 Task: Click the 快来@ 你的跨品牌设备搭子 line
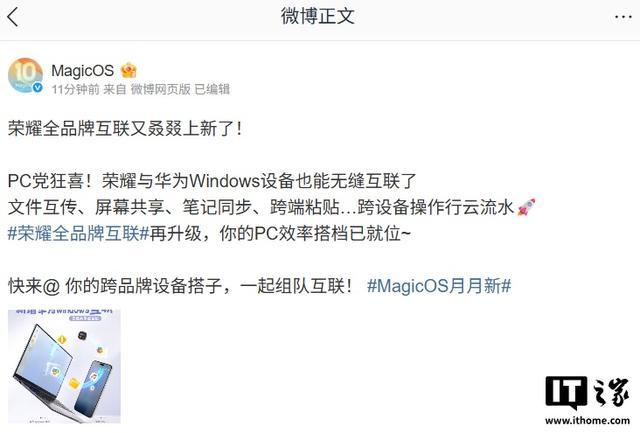180,286
